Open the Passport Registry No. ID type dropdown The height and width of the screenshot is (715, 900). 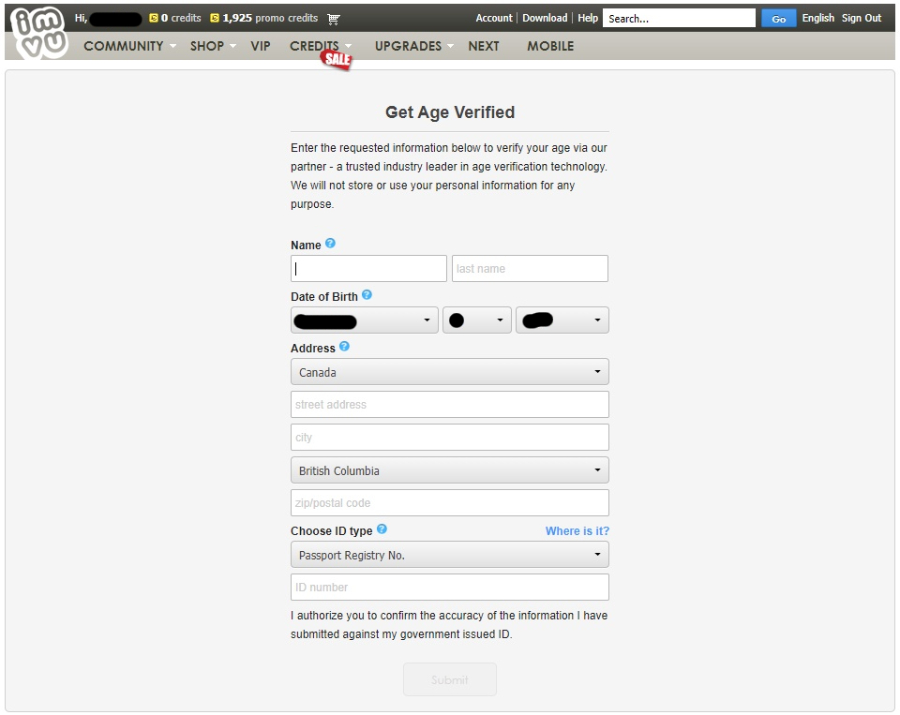tap(450, 555)
